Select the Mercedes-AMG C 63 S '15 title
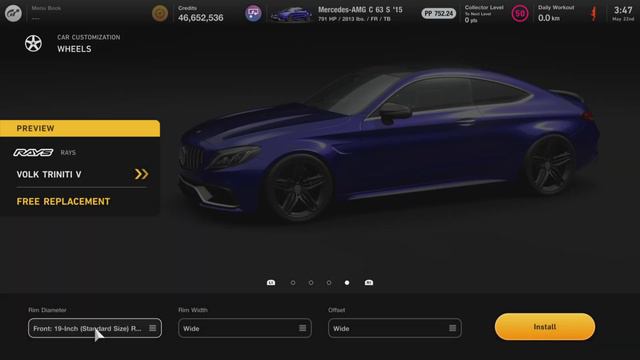The width and height of the screenshot is (640, 360). pyautogui.click(x=360, y=10)
